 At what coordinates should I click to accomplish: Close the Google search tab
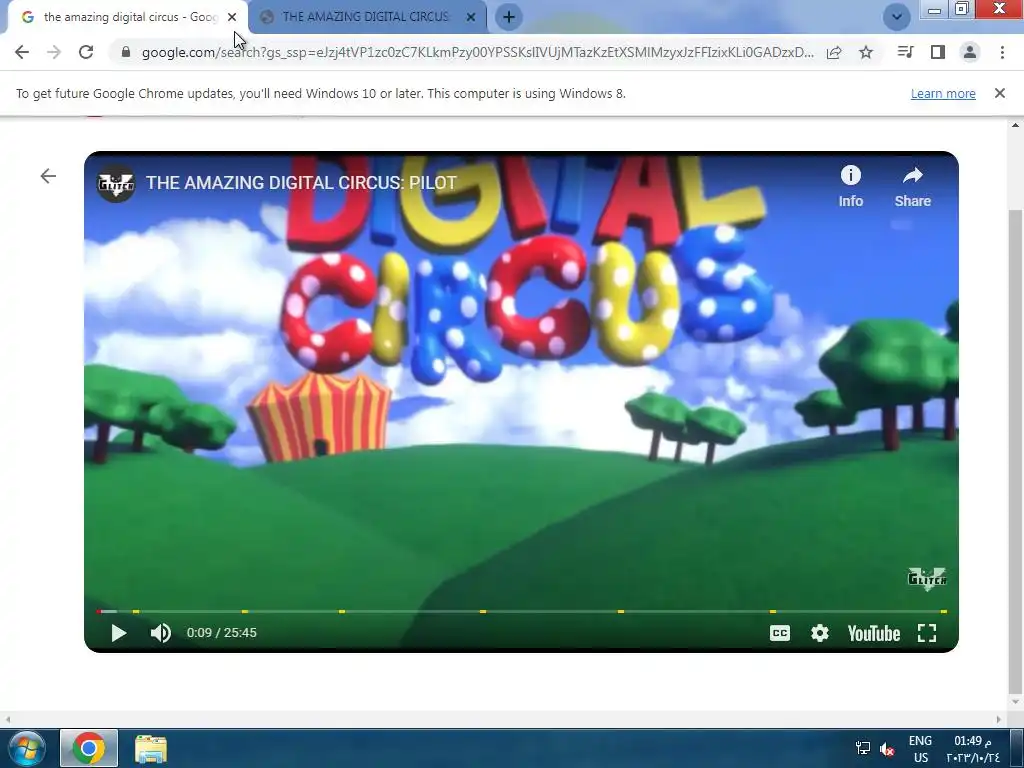[x=232, y=18]
